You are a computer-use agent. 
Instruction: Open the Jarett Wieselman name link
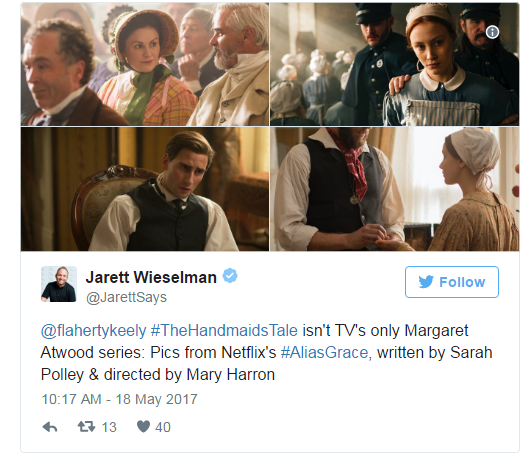[151, 277]
